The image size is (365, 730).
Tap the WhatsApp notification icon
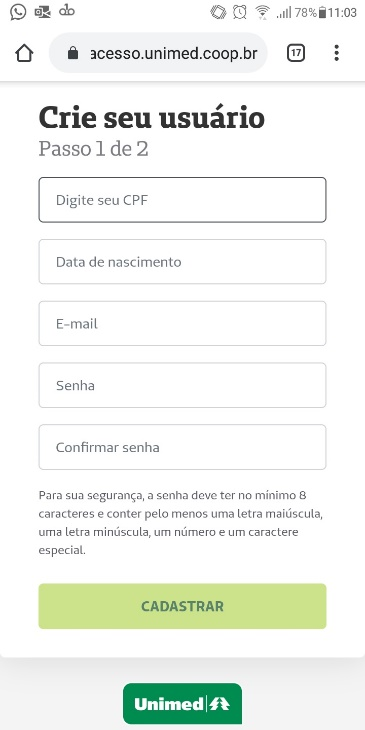[18, 12]
